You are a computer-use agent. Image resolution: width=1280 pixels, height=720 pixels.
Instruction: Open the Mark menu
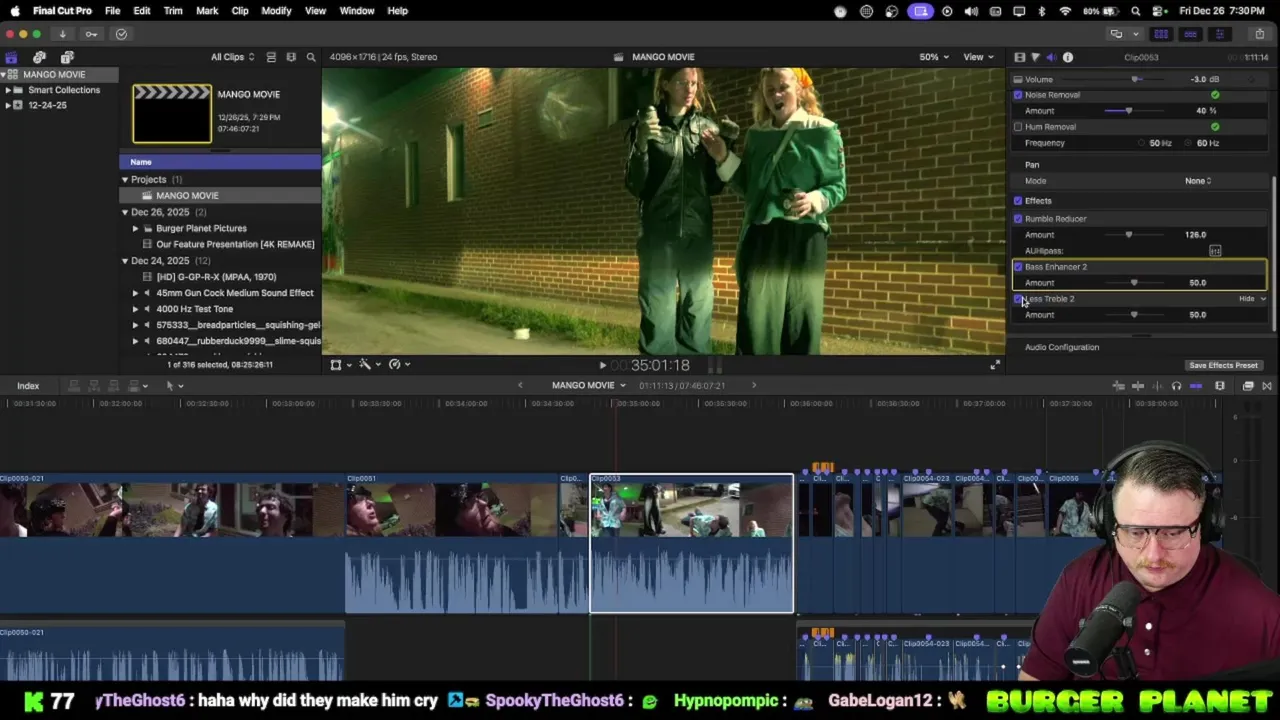207,11
